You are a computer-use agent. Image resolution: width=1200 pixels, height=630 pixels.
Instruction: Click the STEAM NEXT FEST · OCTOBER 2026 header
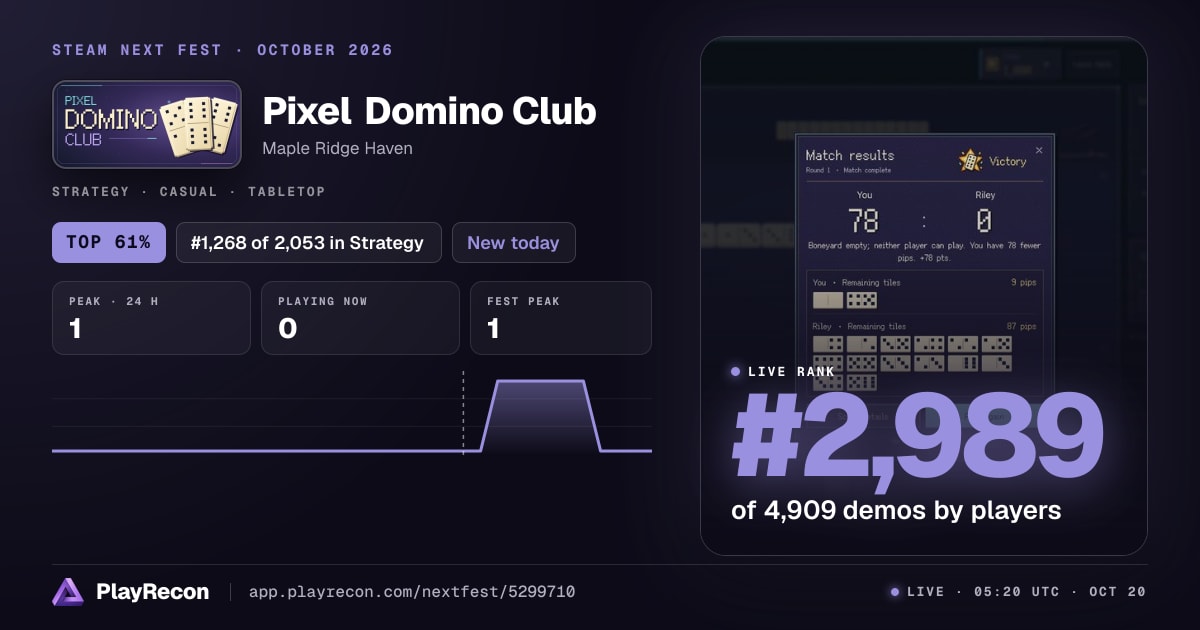click(222, 50)
